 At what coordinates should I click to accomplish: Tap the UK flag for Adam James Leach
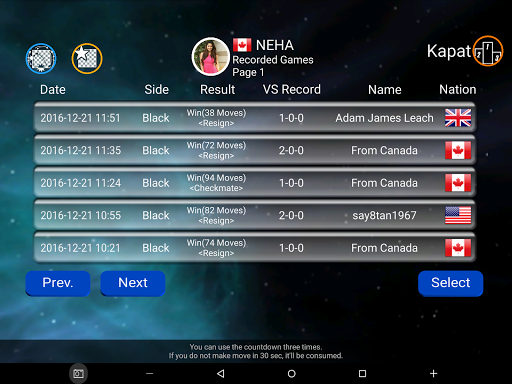point(458,118)
